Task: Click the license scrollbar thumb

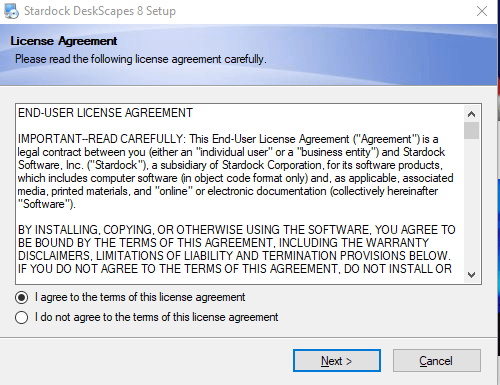Action: tap(471, 130)
